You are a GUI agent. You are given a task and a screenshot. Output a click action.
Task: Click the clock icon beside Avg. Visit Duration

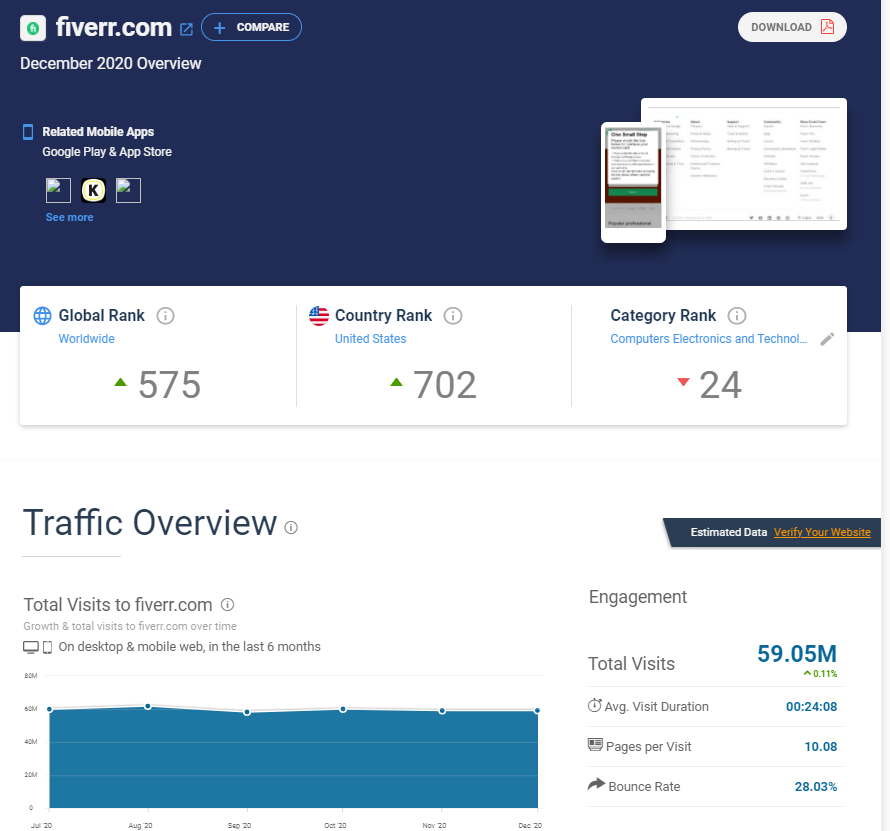click(x=593, y=706)
